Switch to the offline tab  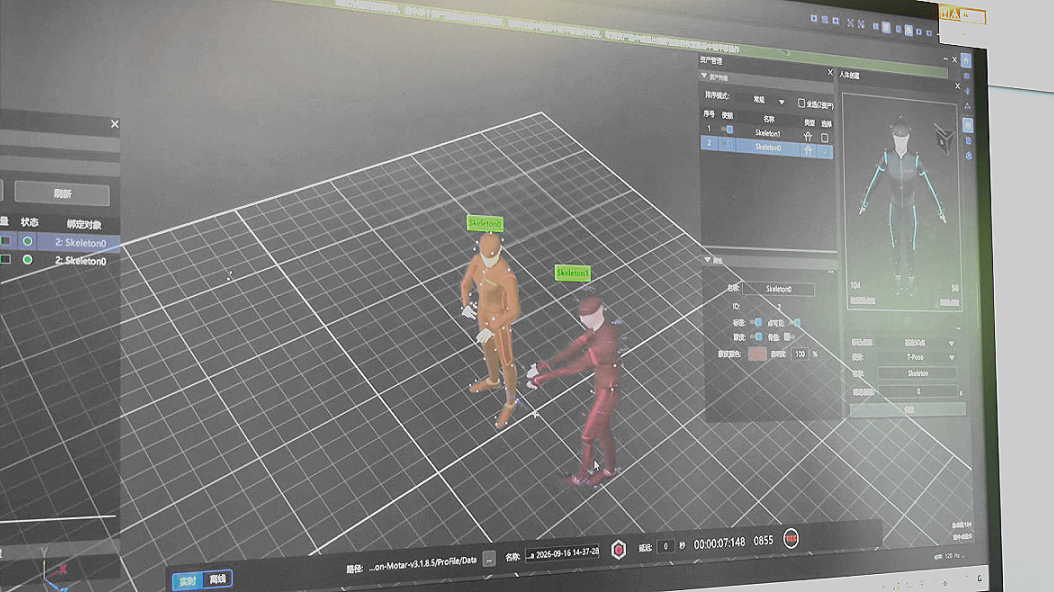(218, 579)
